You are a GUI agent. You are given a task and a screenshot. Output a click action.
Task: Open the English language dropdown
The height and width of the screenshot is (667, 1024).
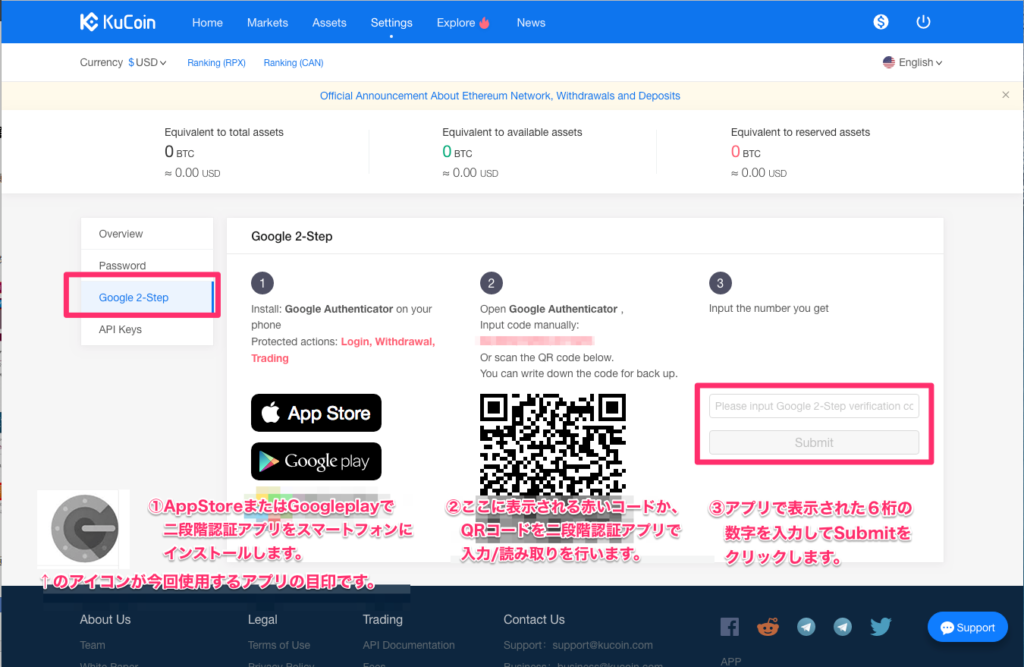coord(912,63)
